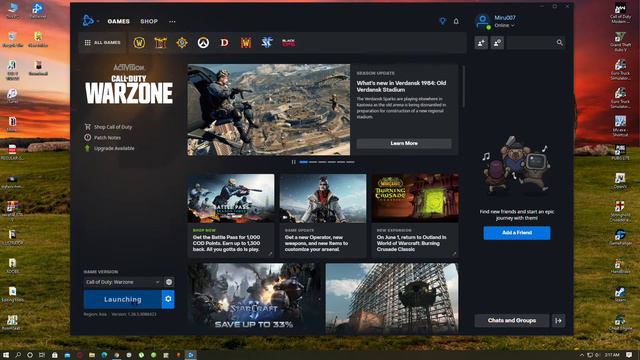Click the globe region icon beside game version
The height and width of the screenshot is (360, 640).
coord(169,282)
